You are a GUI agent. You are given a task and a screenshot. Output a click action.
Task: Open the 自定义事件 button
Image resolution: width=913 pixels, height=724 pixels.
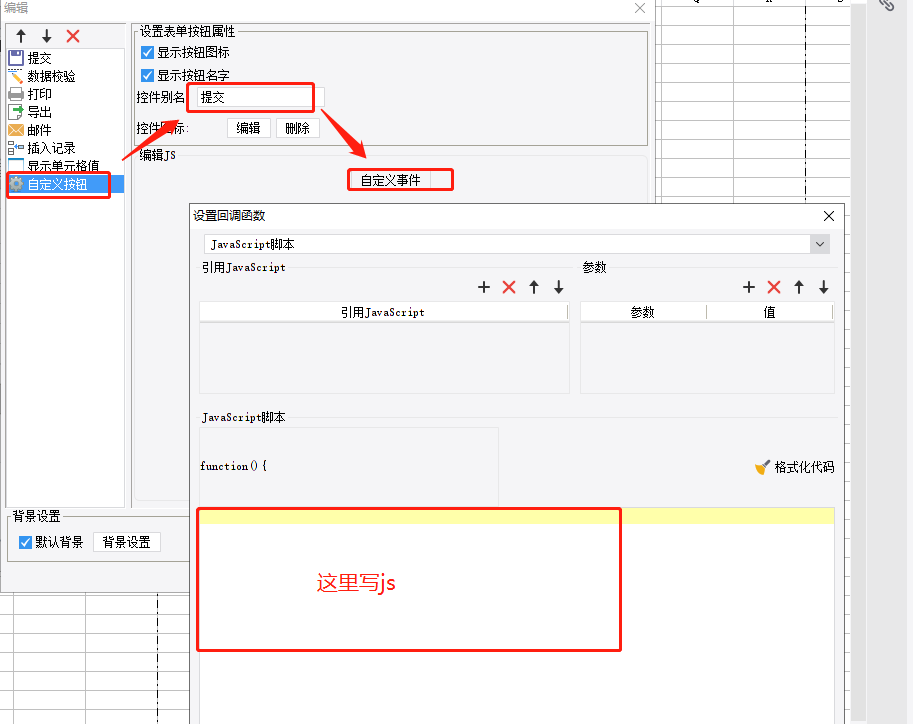click(x=391, y=181)
